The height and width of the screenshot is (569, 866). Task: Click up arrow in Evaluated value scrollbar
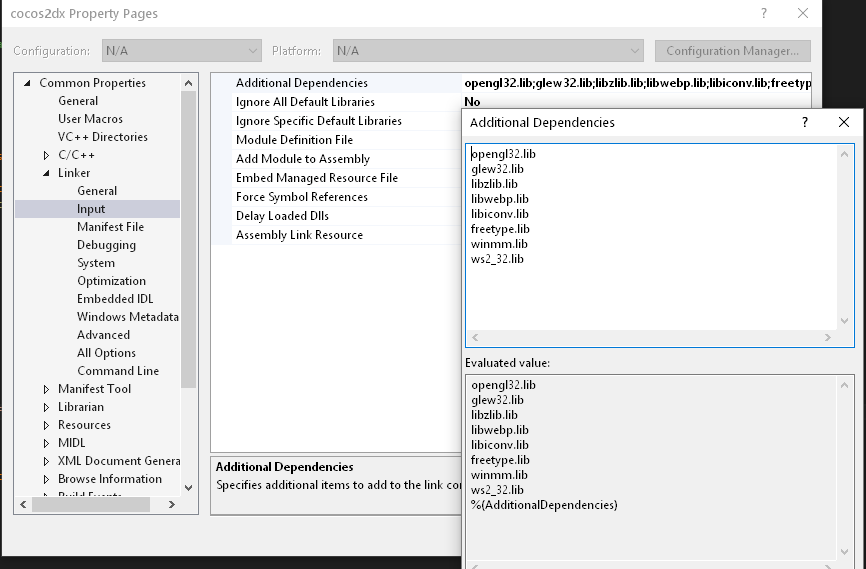(844, 386)
